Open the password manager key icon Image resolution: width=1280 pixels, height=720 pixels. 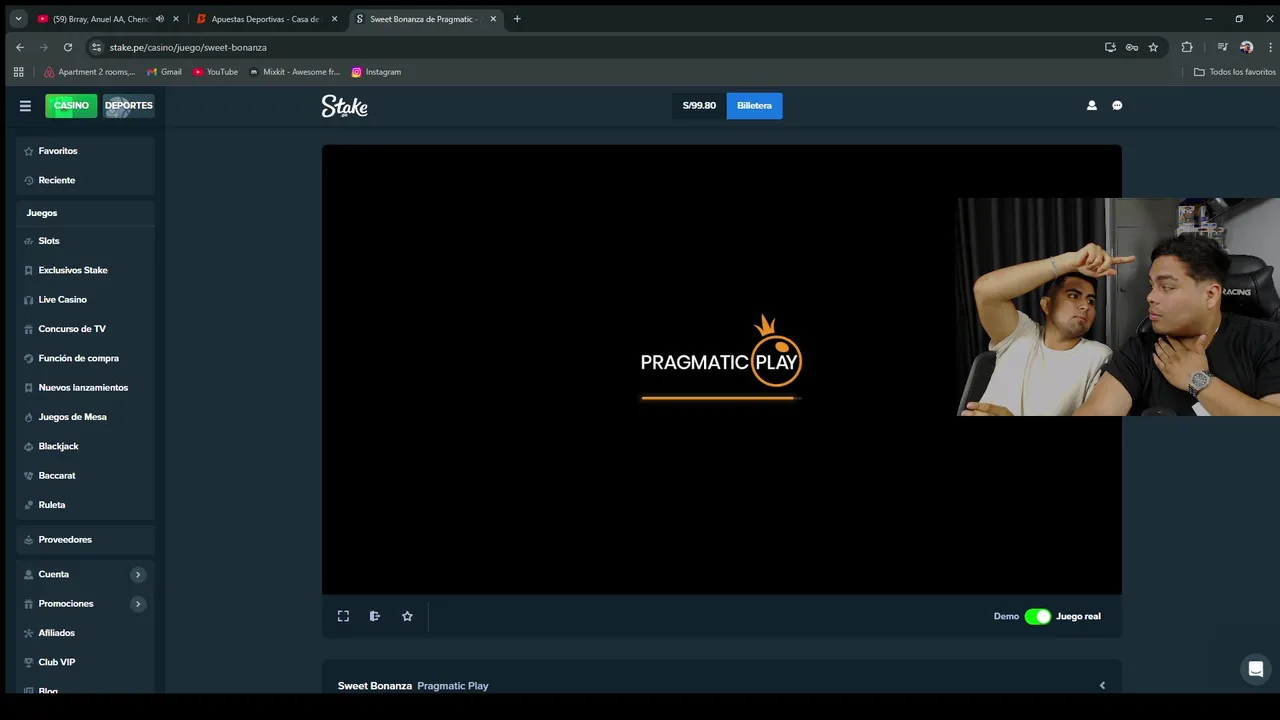pos(1132,47)
